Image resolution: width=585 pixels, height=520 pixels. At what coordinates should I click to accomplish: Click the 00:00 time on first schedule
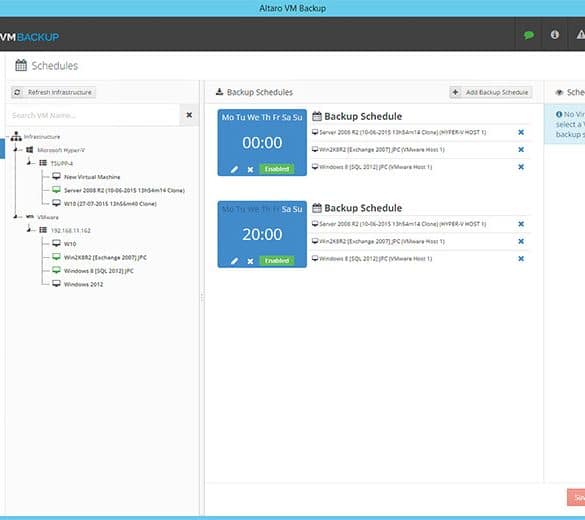point(262,142)
